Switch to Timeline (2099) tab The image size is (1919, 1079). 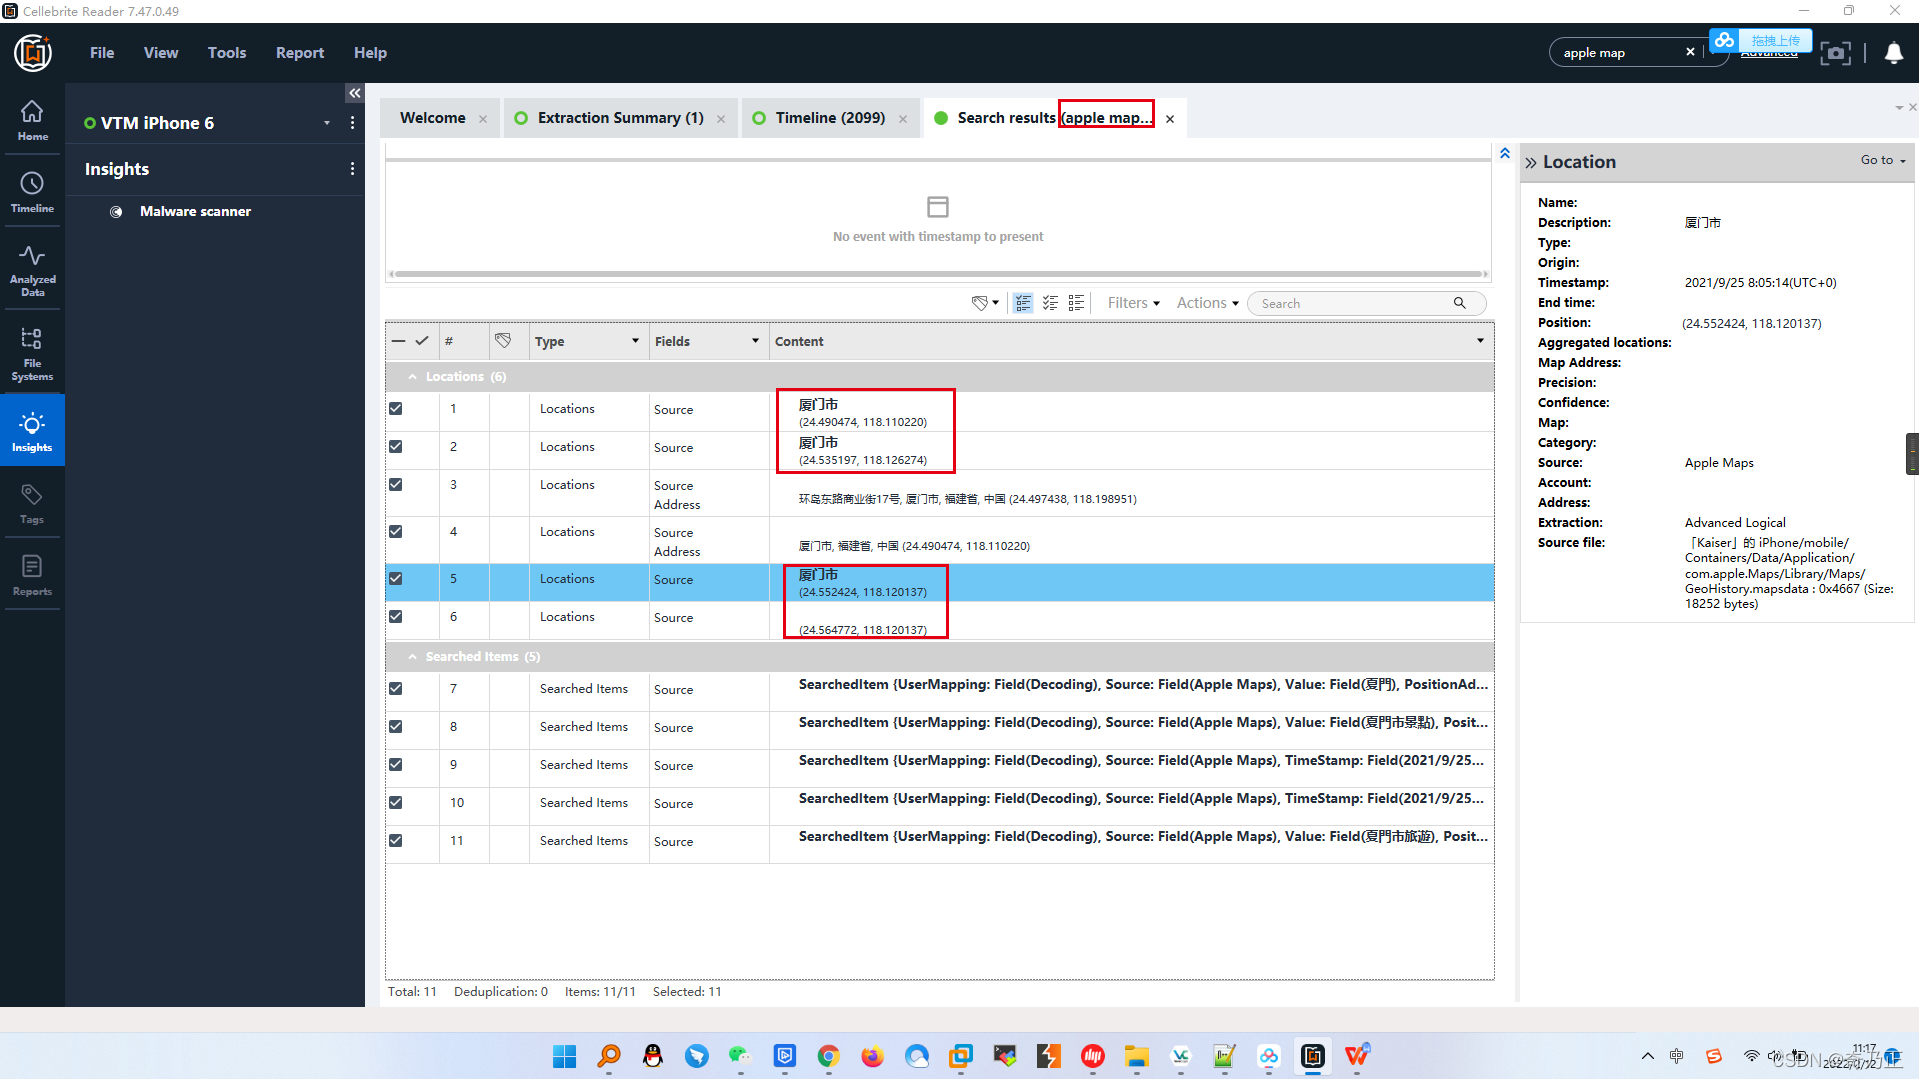click(x=830, y=118)
